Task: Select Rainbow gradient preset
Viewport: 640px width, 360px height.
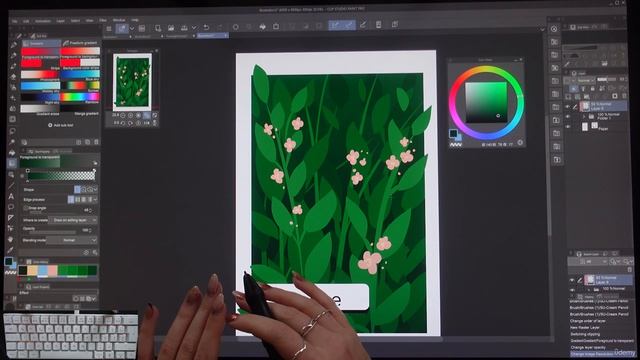Action: click(x=80, y=97)
